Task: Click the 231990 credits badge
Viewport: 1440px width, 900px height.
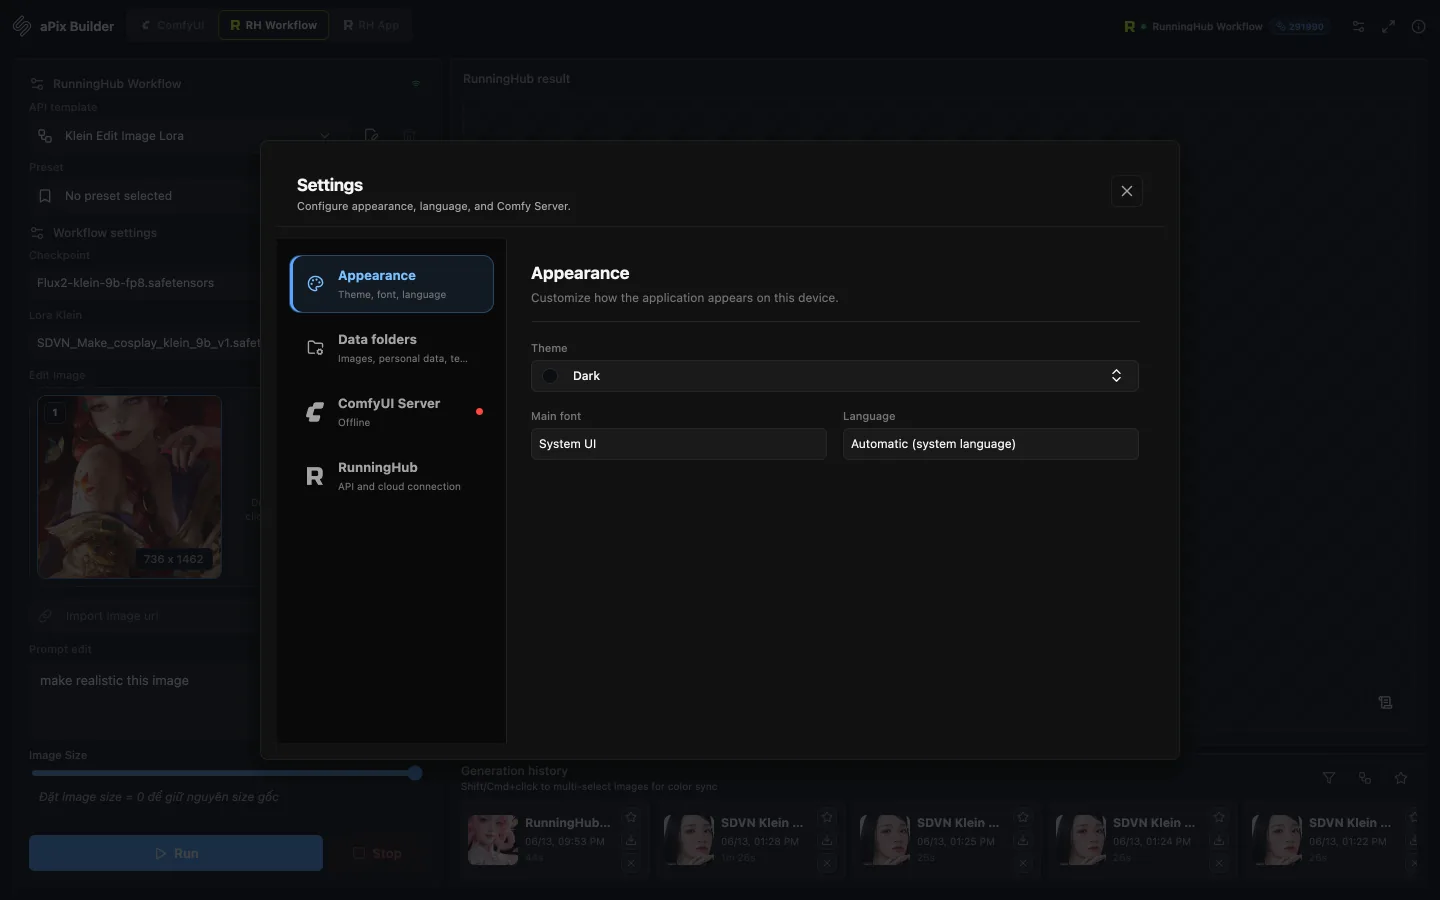Action: pos(1300,27)
